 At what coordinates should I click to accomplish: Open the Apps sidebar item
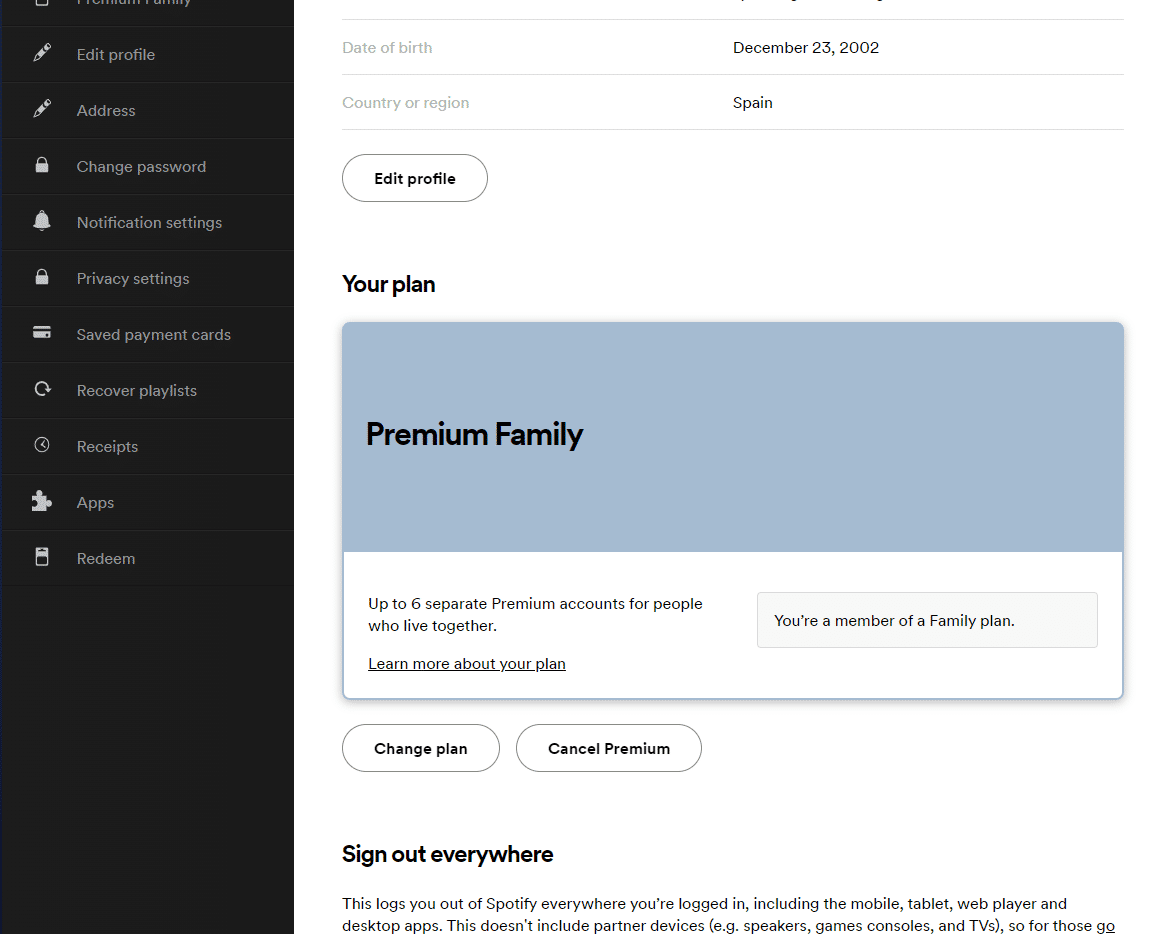[x=95, y=503]
